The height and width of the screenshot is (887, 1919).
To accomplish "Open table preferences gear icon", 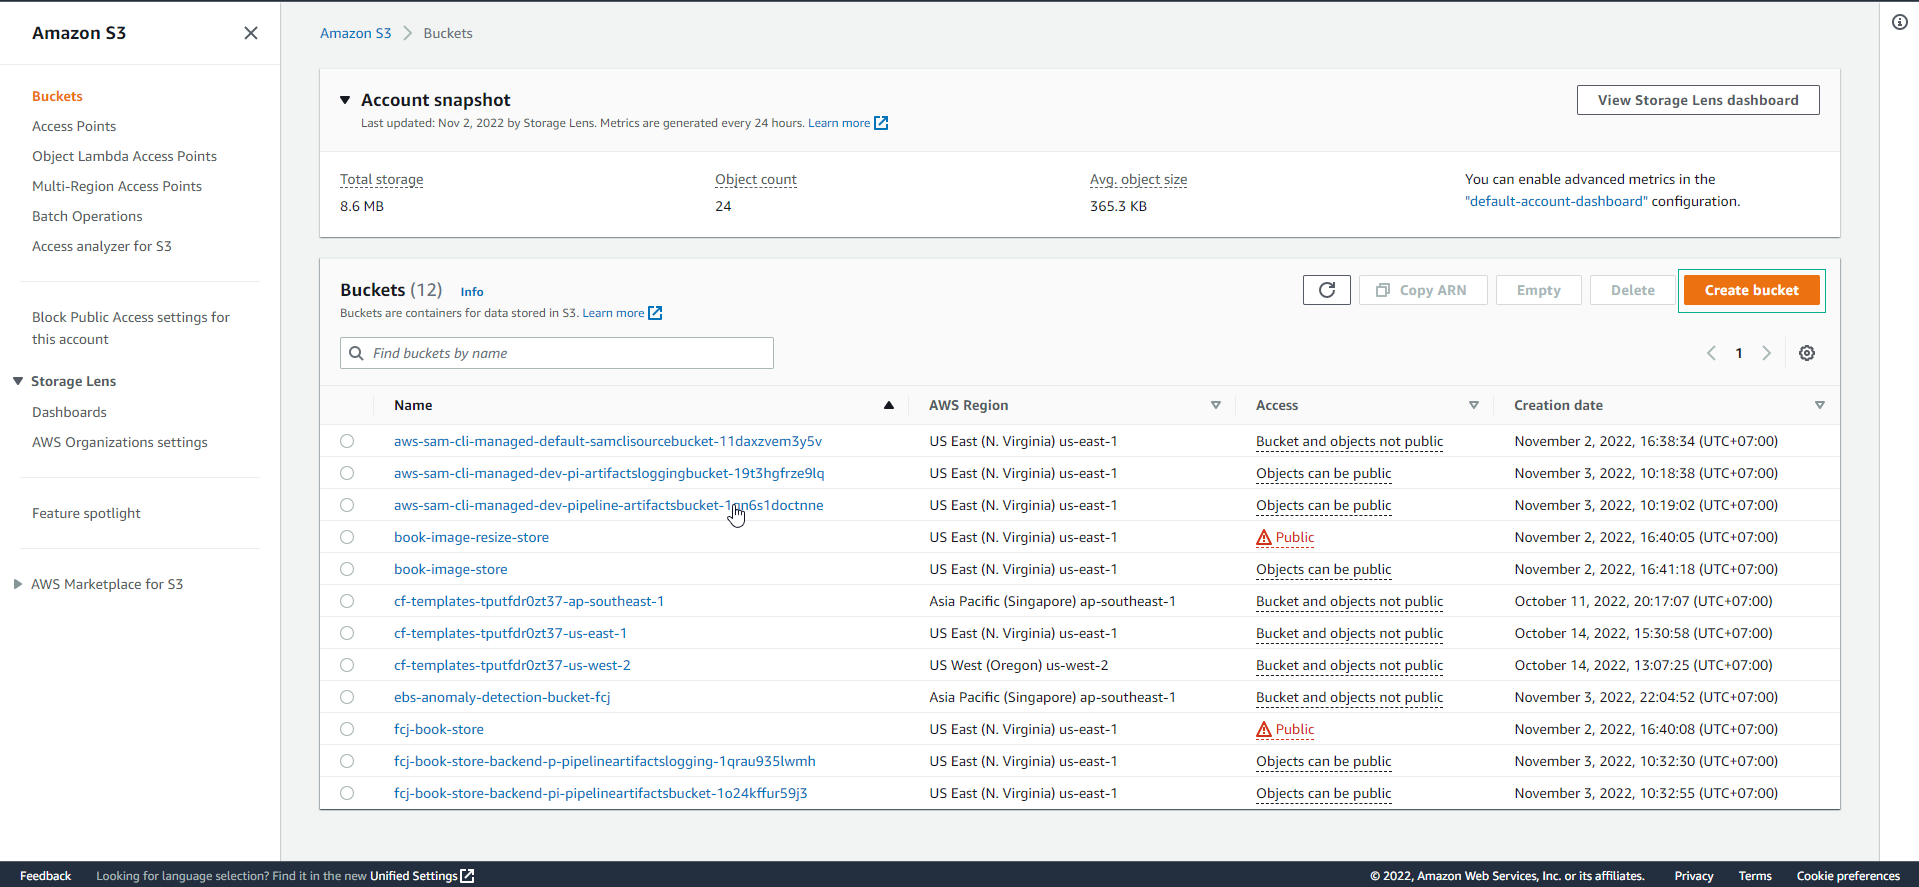I will click(1807, 353).
